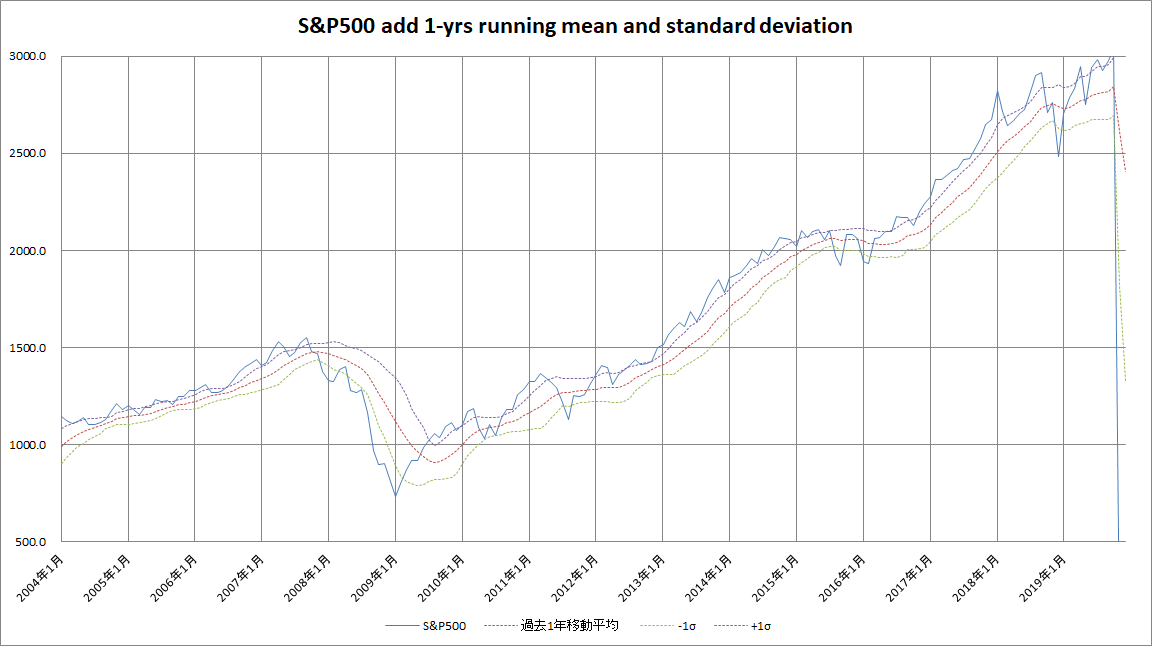The width and height of the screenshot is (1152, 646).
Task: Select the 1000.0 y-axis label
Action: [x=28, y=445]
